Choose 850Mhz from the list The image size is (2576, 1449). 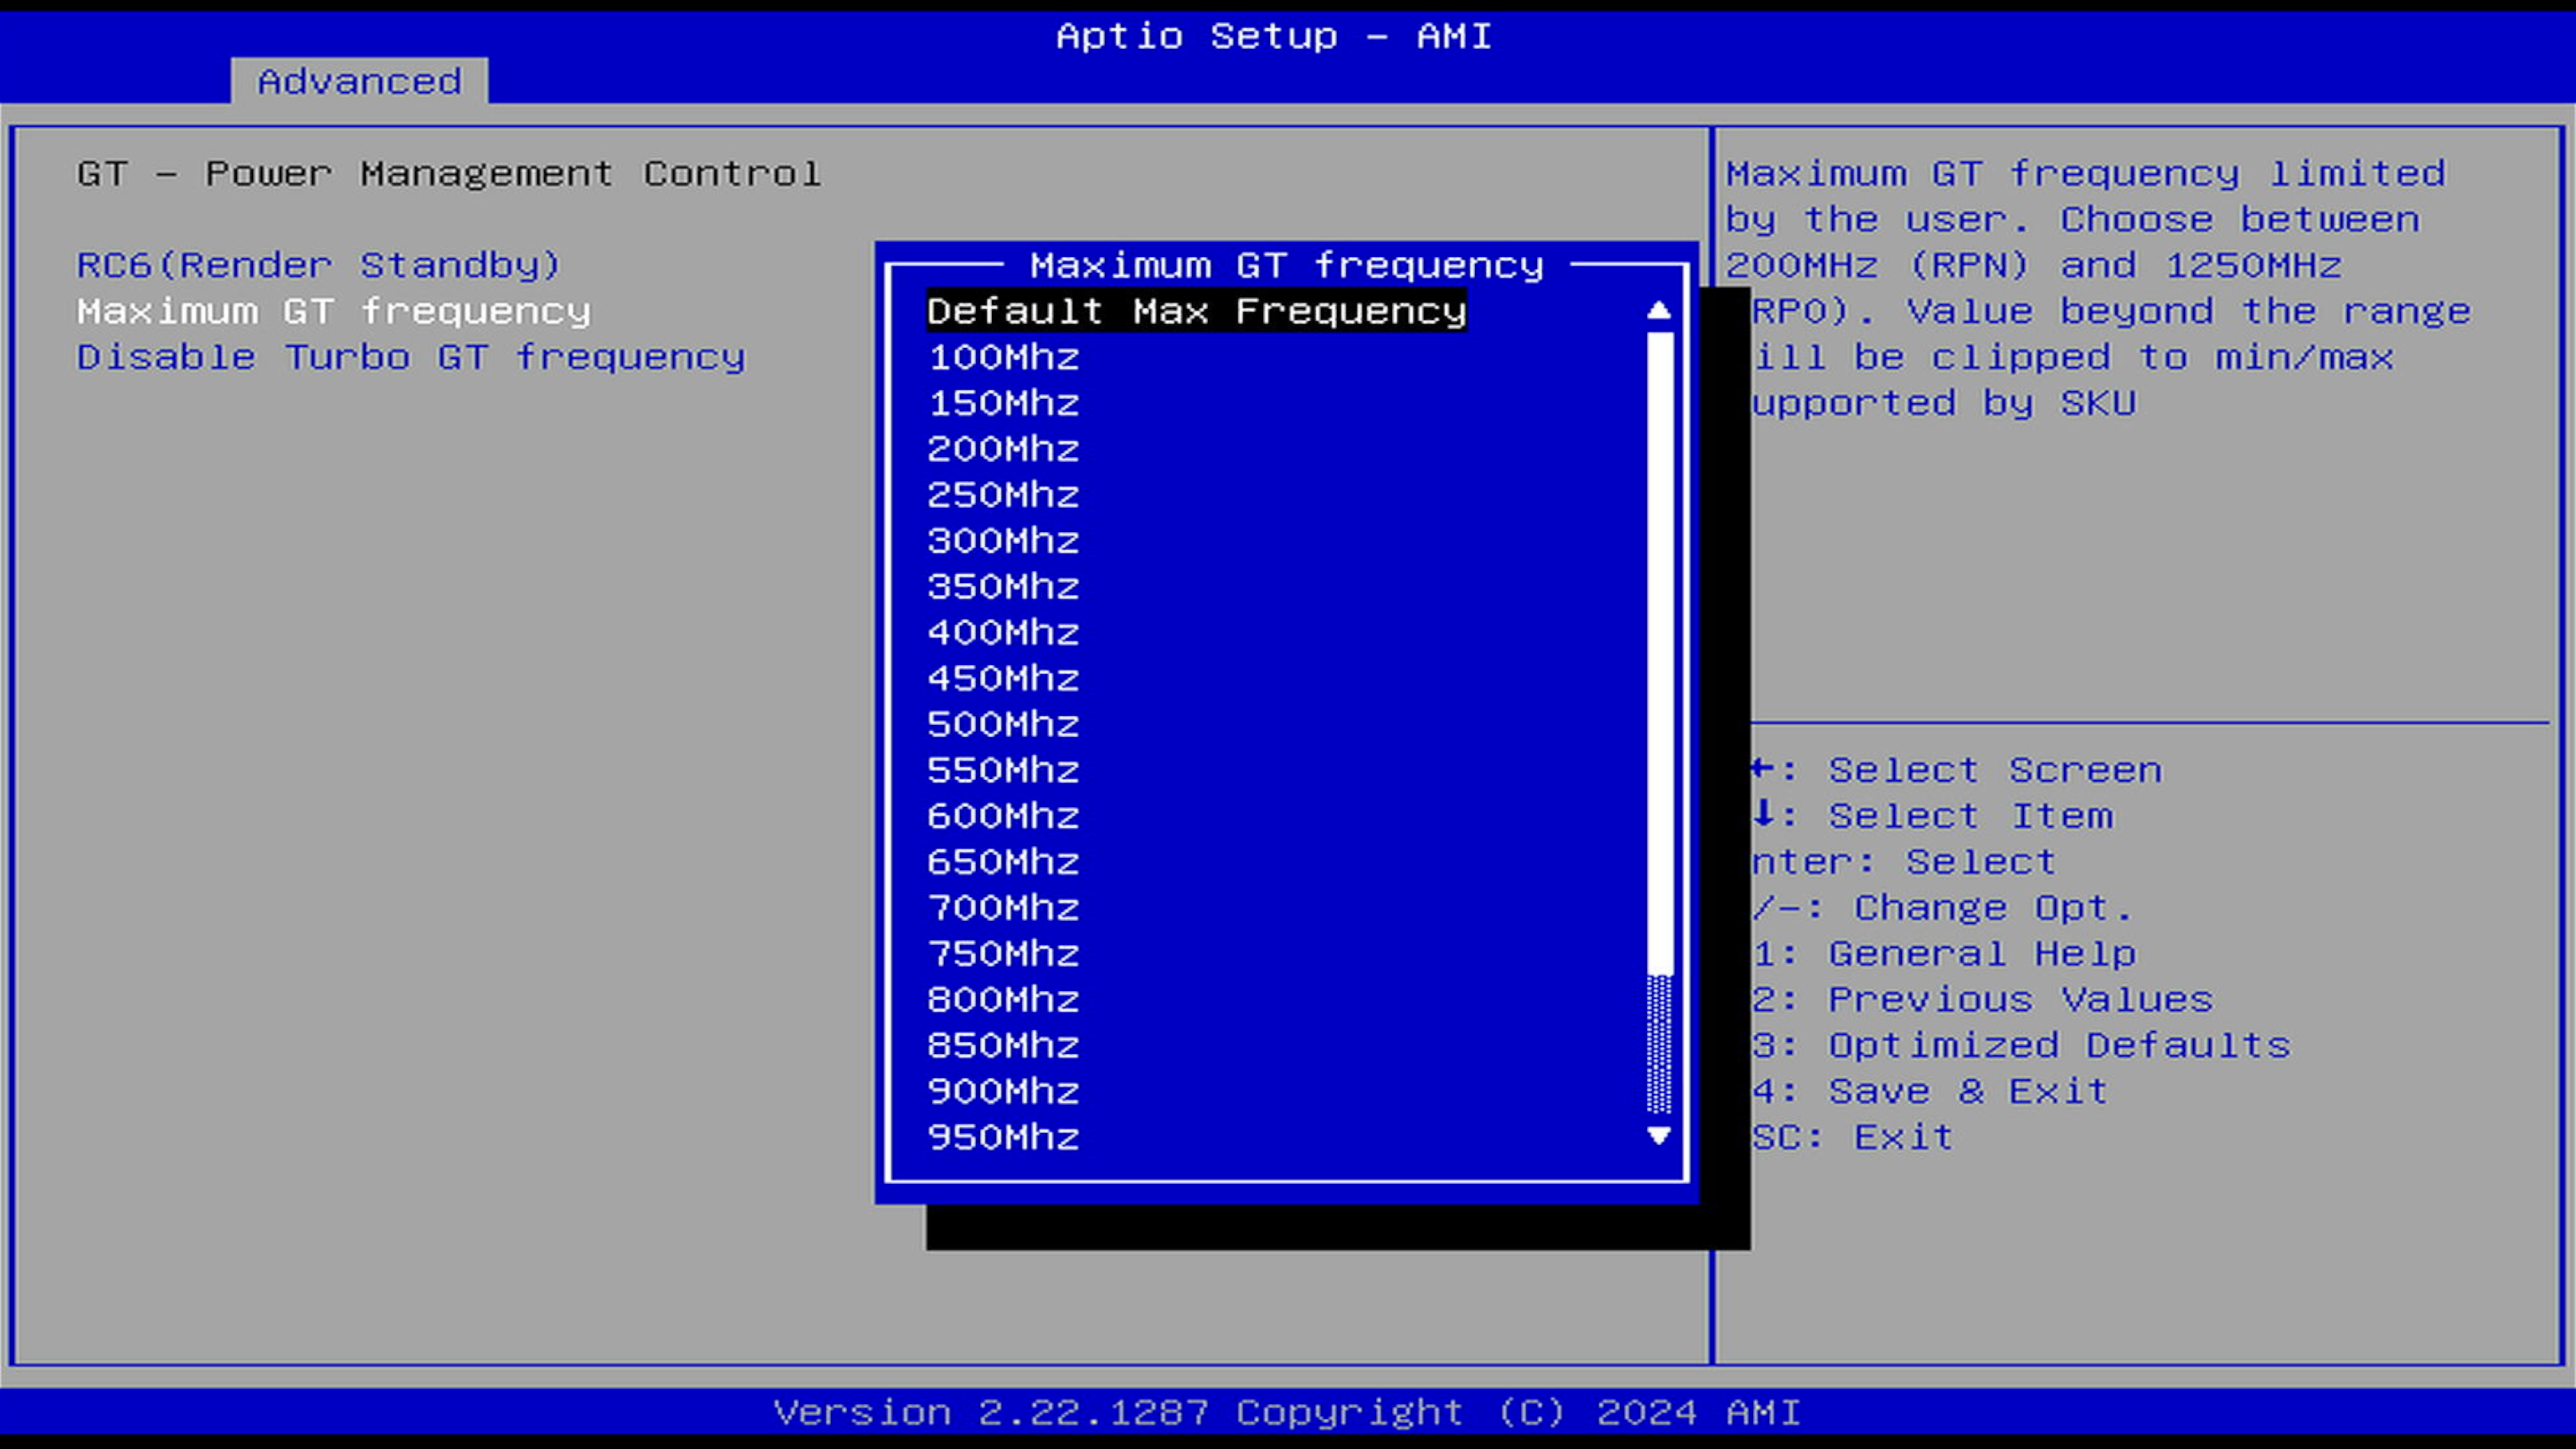pos(1003,1045)
